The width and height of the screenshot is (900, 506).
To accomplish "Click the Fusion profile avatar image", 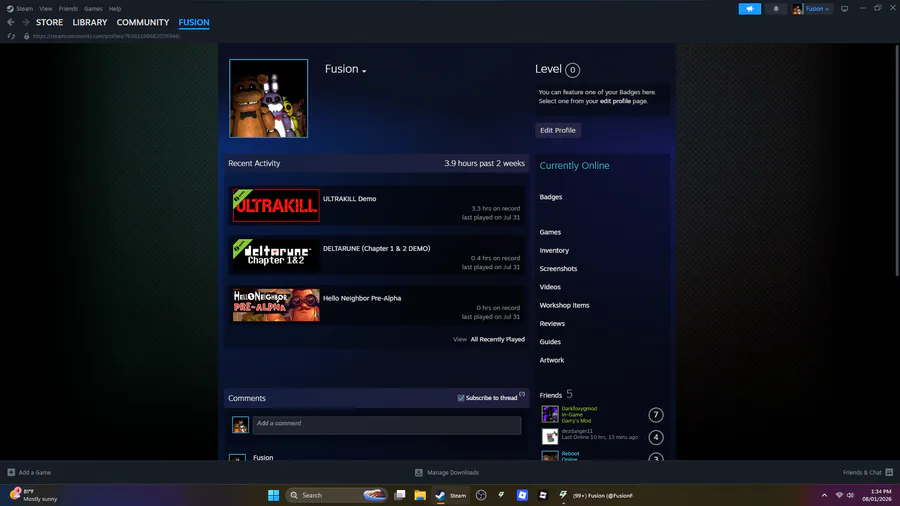I will [x=269, y=98].
